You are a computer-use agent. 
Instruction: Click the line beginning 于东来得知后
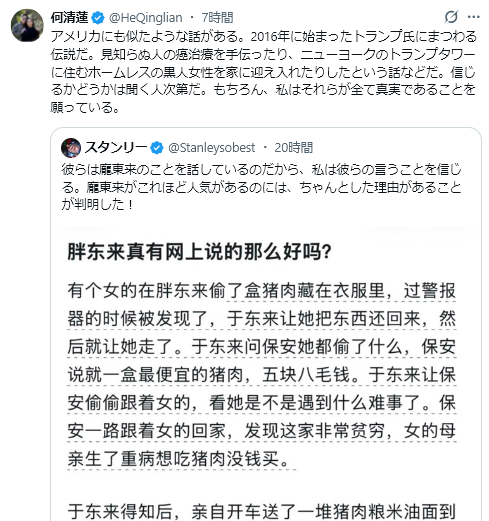click(x=261, y=512)
